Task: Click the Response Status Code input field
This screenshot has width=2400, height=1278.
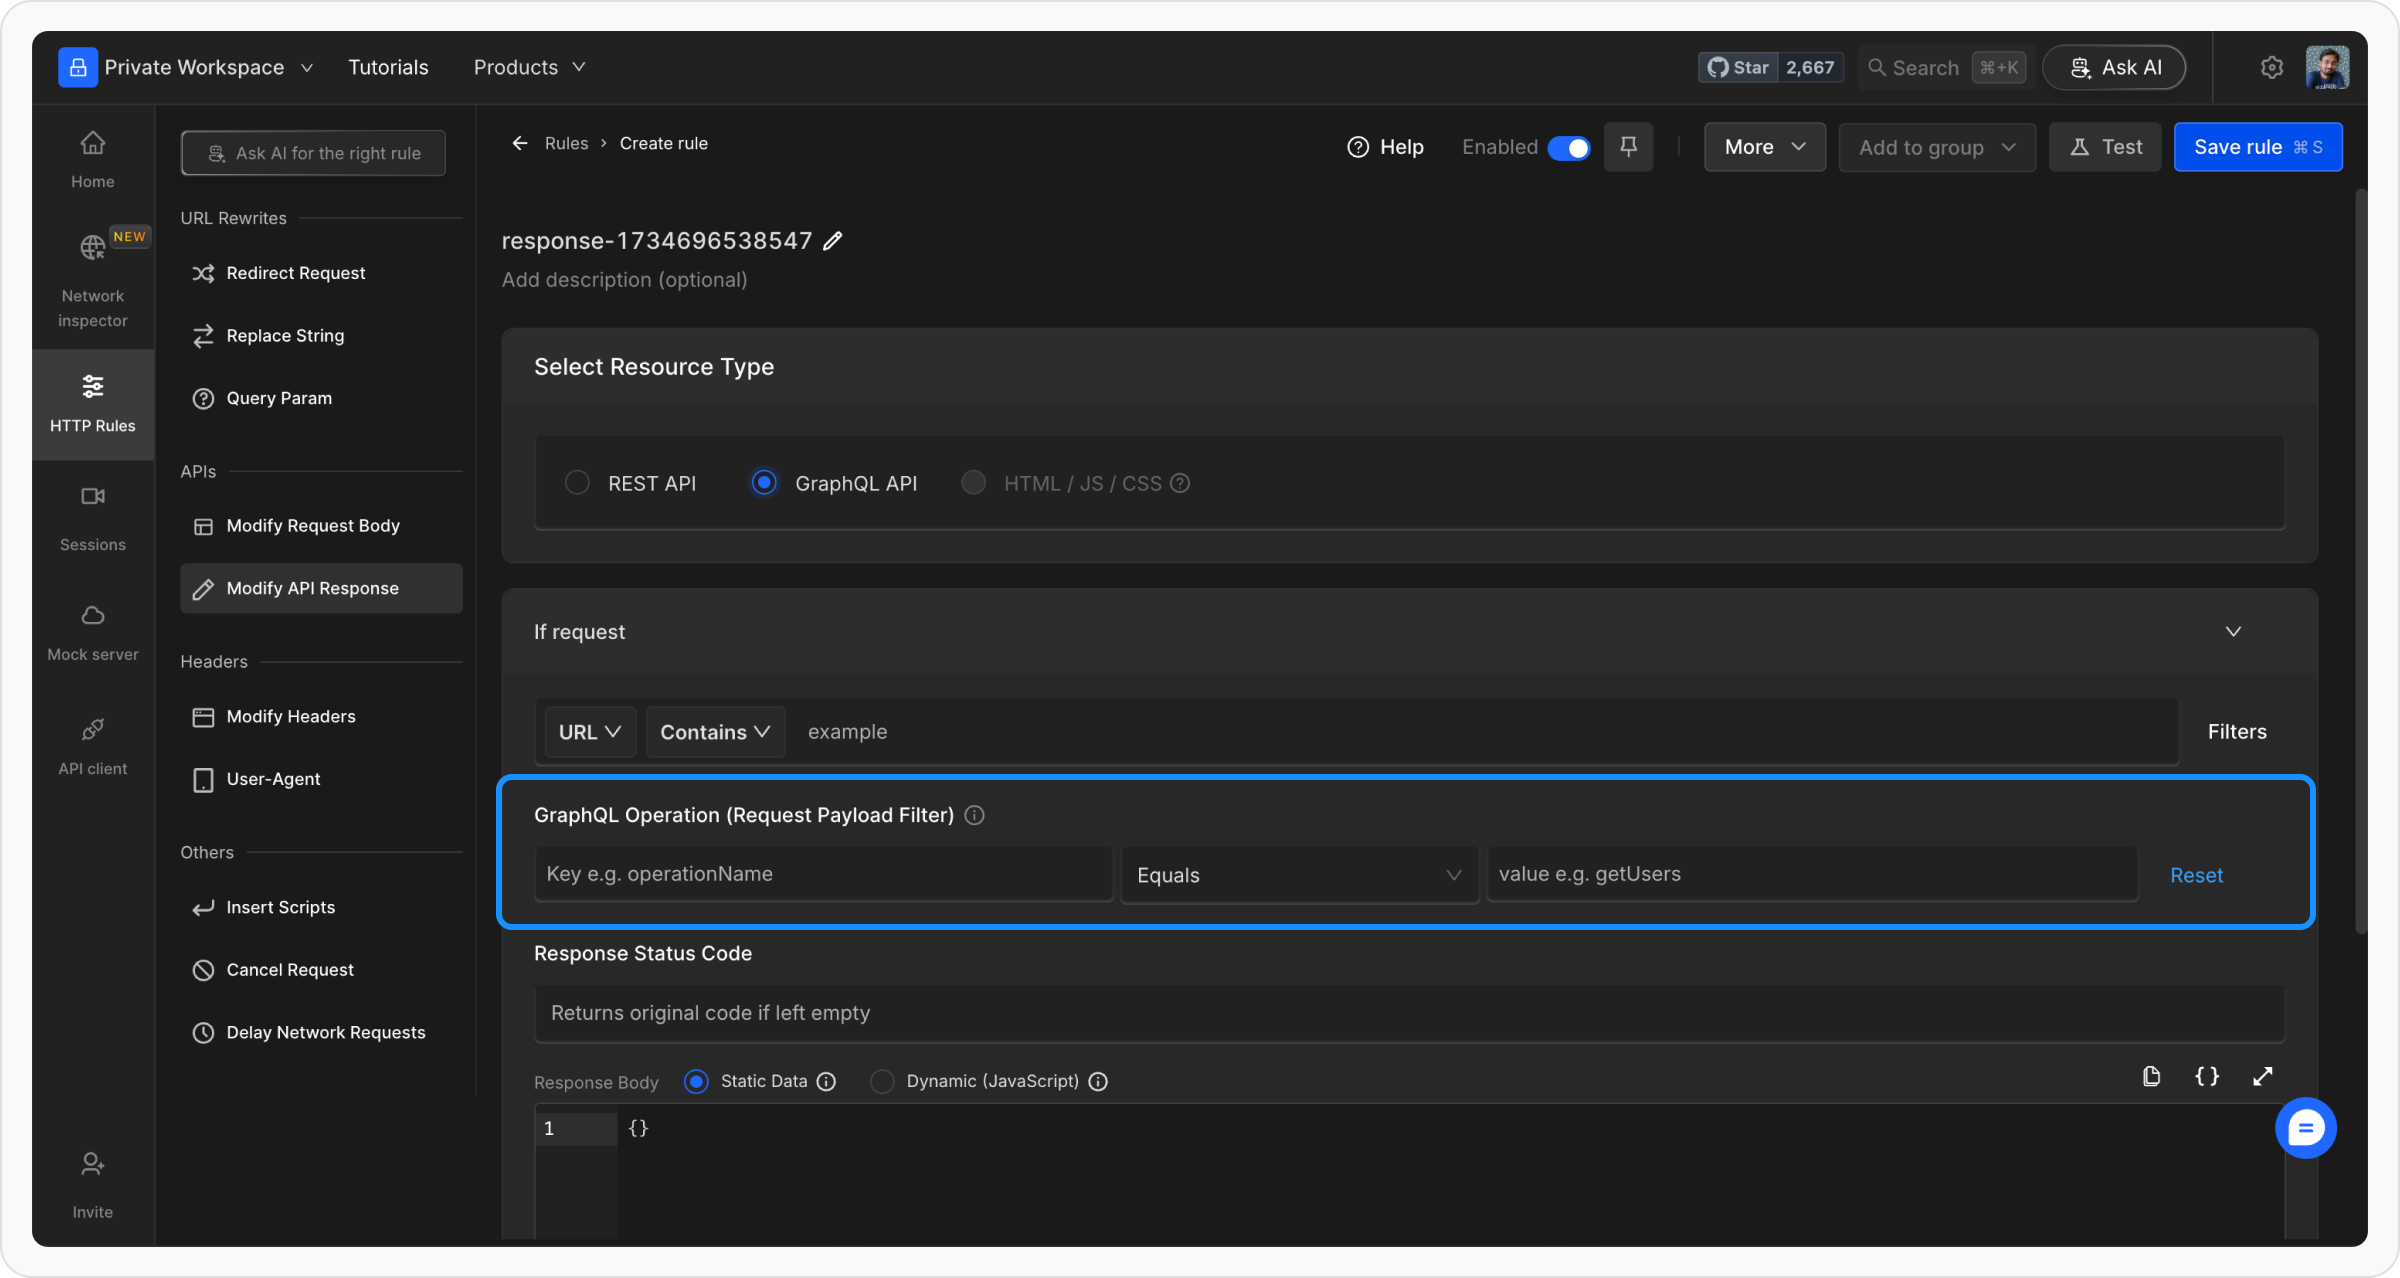Action: (1408, 1013)
